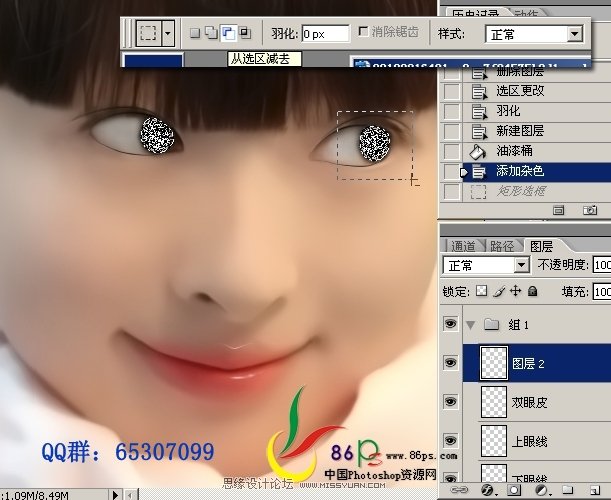Viewport: 611px width, 500px height.
Task: Select the 上眼线 layer thumbnail
Action: pos(494,441)
